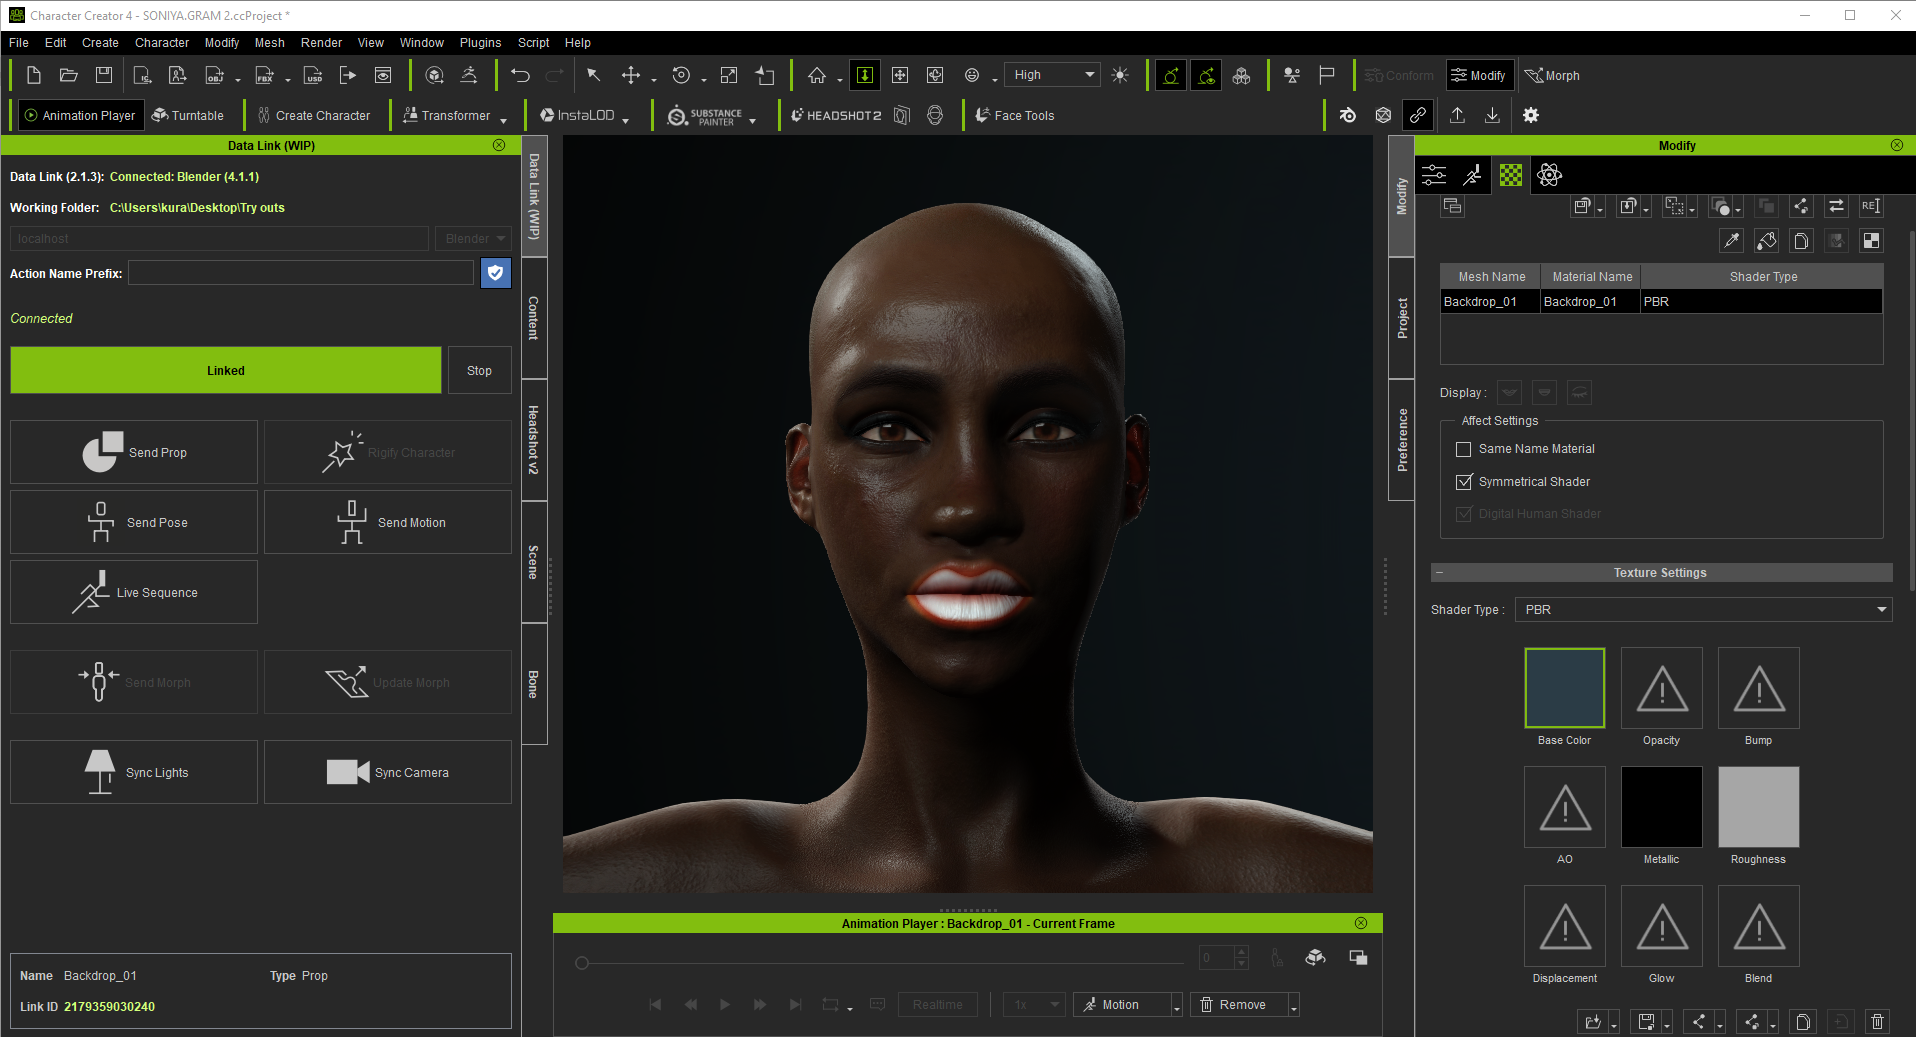Open the Render menu
The image size is (1916, 1037).
tap(321, 43)
